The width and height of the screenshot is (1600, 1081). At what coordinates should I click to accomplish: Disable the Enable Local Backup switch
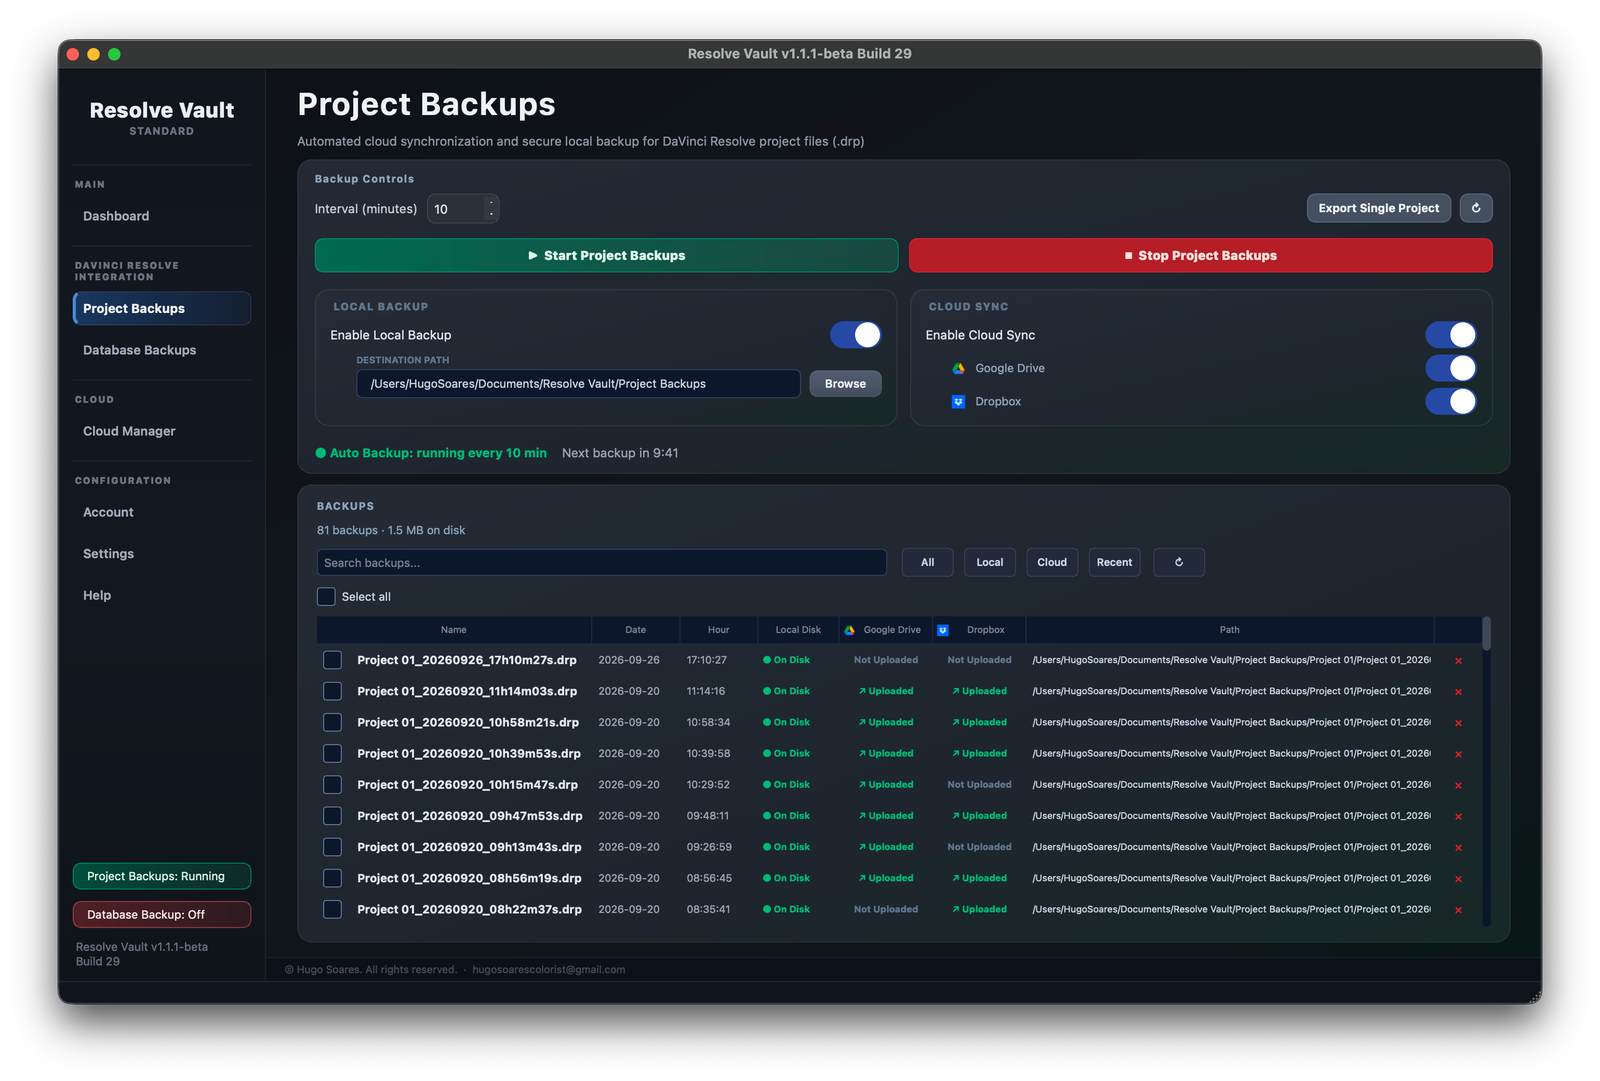[x=856, y=335]
